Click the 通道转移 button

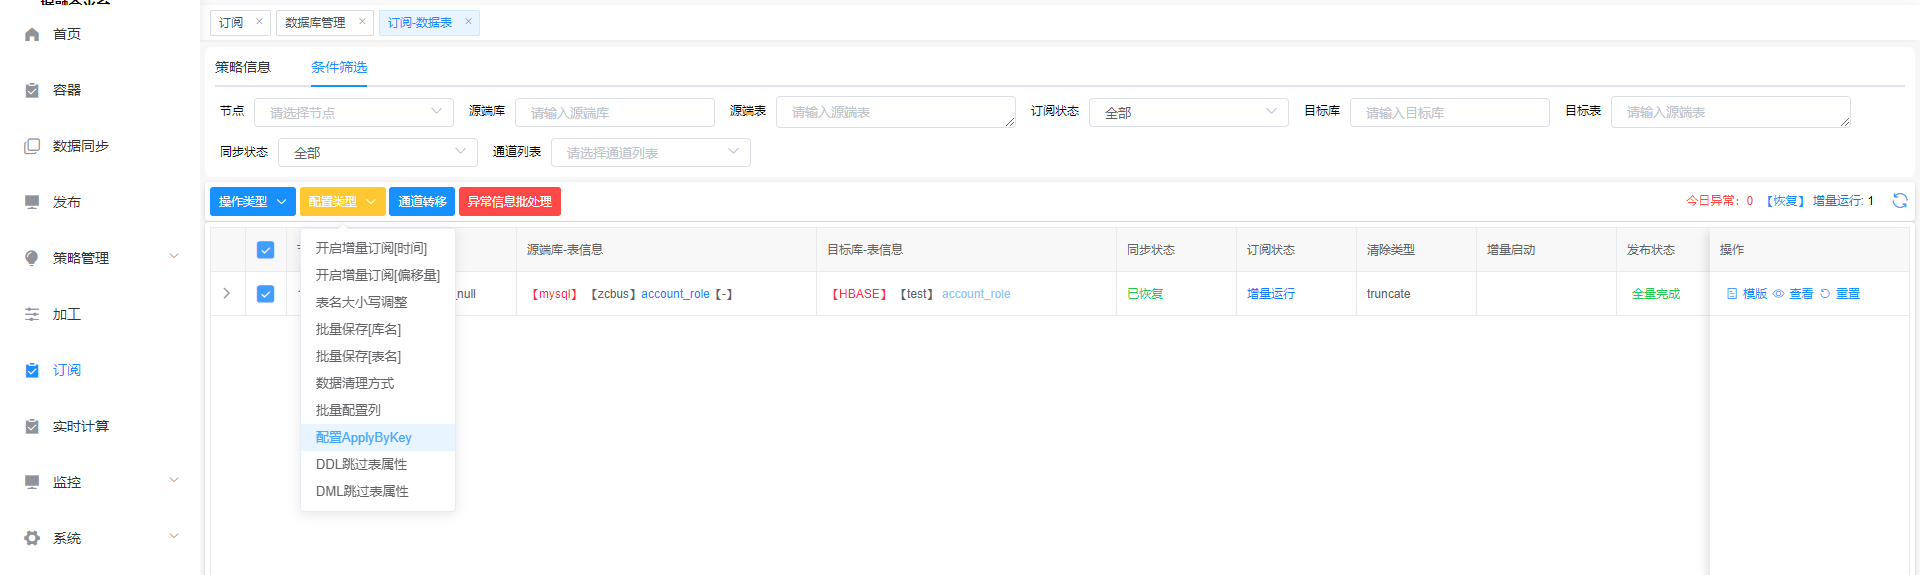point(422,202)
